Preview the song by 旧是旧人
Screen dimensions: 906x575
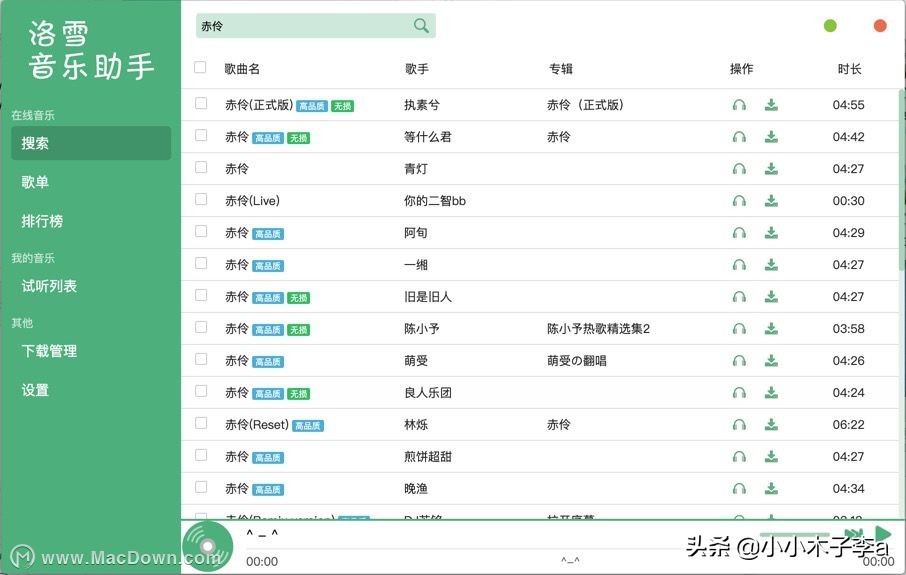[739, 297]
